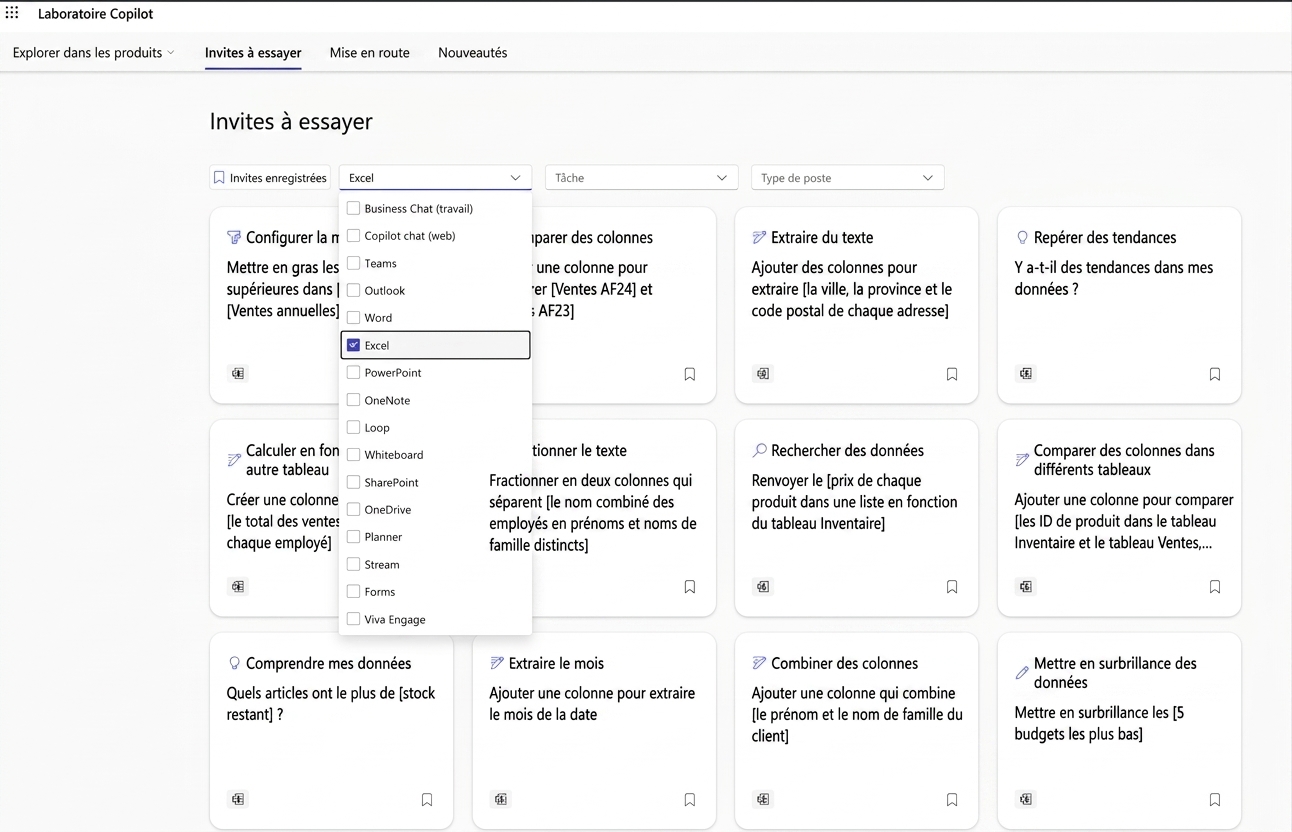
Task: Click the "Quels articles ont le plus de" prompt
Action: coord(331,704)
